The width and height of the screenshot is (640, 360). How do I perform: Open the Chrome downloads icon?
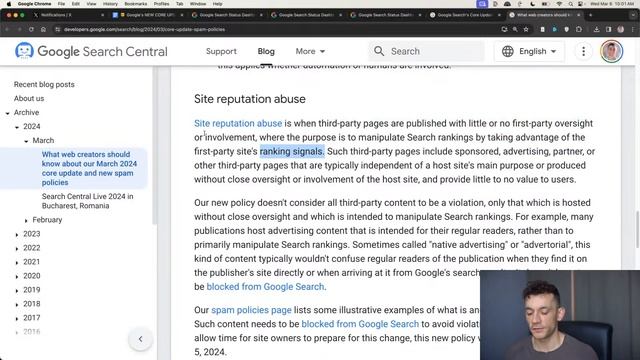[596, 29]
